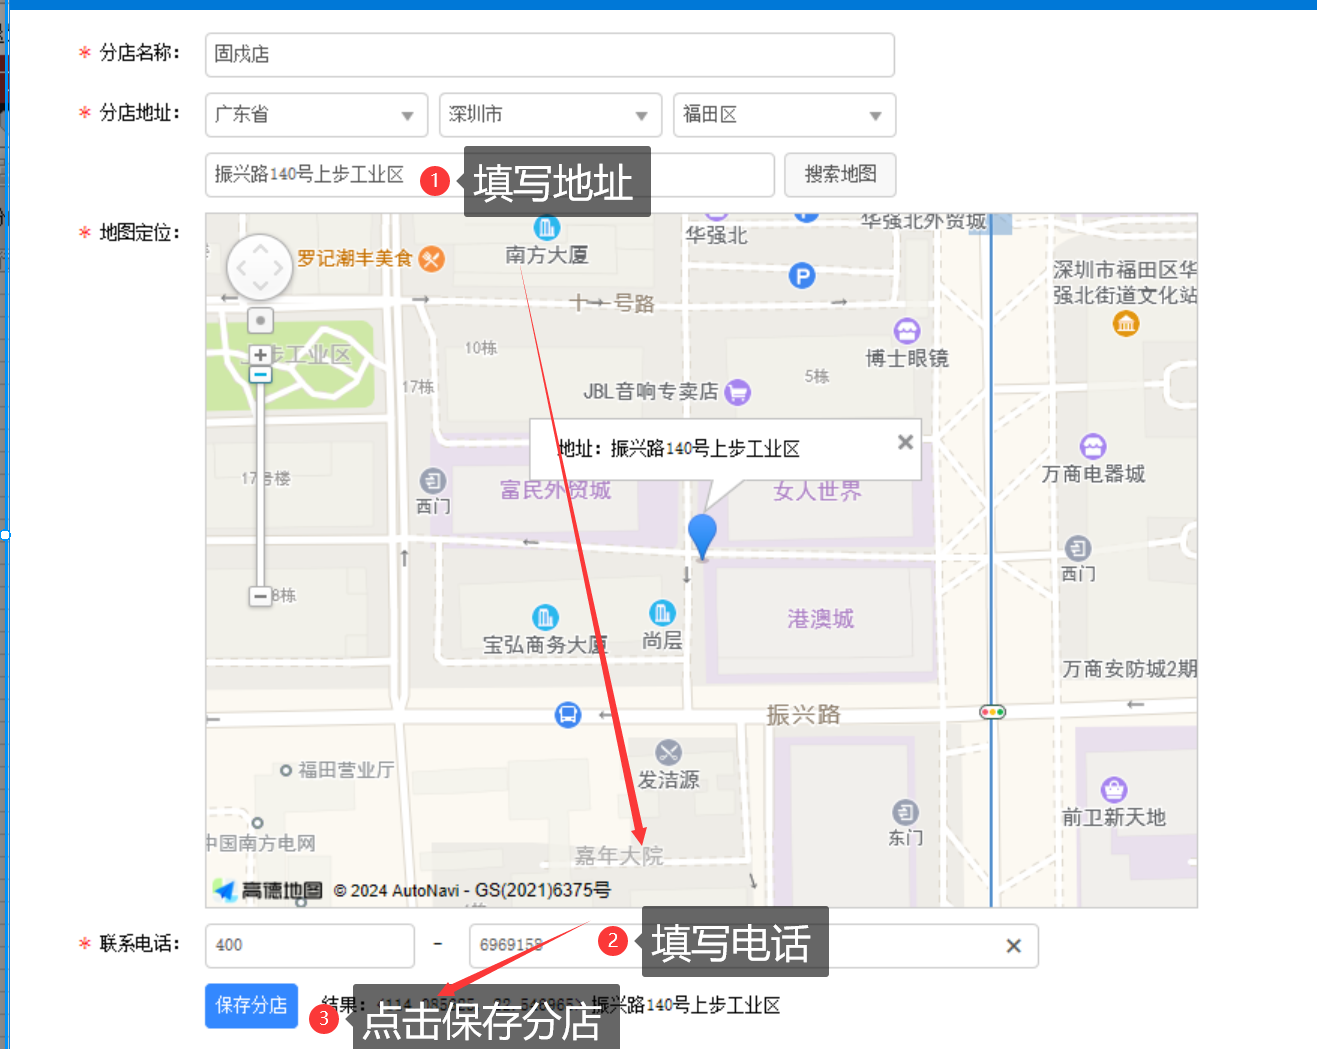The width and height of the screenshot is (1317, 1049).
Task: Open the 深圳市 city dropdown
Action: (x=550, y=115)
